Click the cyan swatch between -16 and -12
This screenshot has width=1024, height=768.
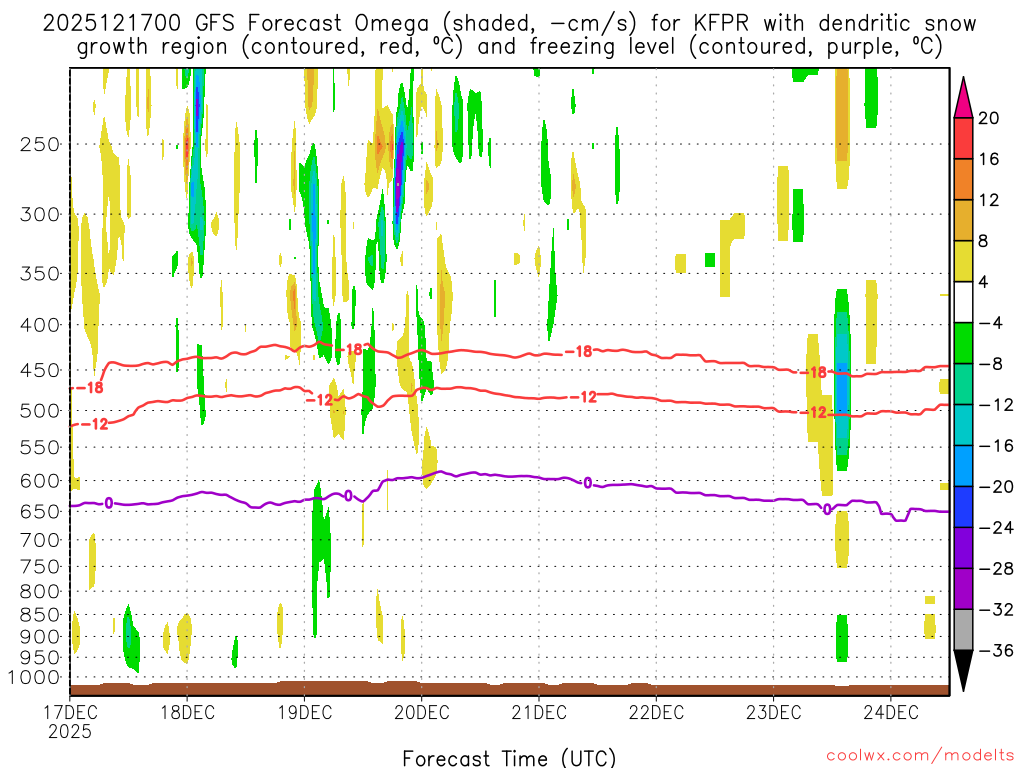[963, 425]
